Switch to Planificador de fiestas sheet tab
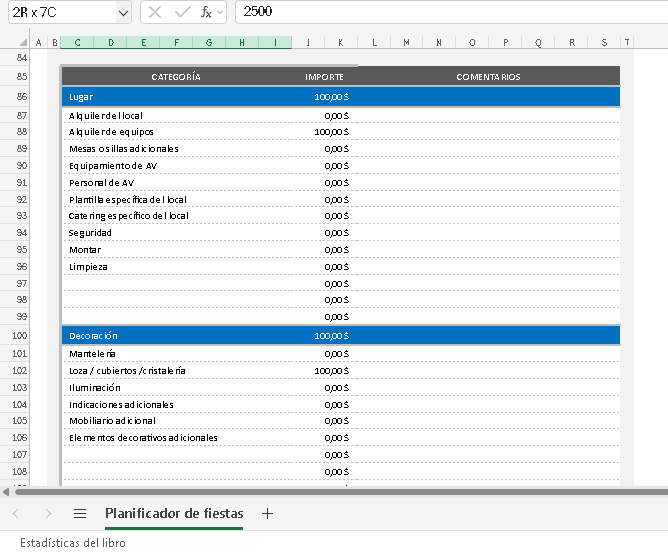The height and width of the screenshot is (553, 668). [x=173, y=513]
